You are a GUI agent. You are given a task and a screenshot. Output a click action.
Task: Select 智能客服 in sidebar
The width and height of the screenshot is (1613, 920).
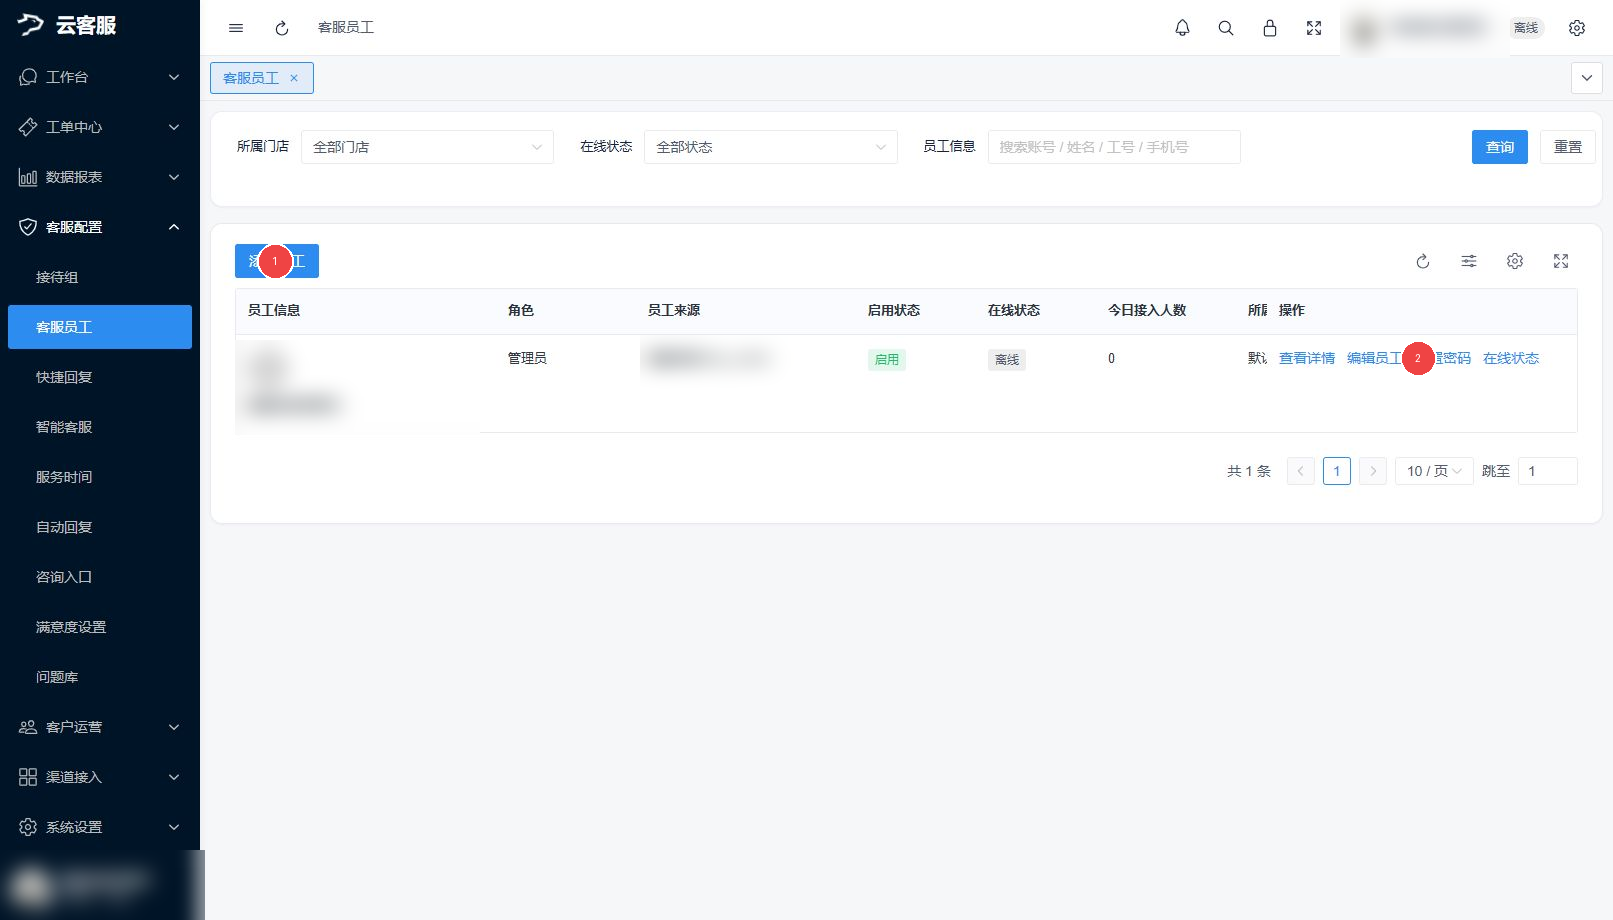pyautogui.click(x=100, y=427)
